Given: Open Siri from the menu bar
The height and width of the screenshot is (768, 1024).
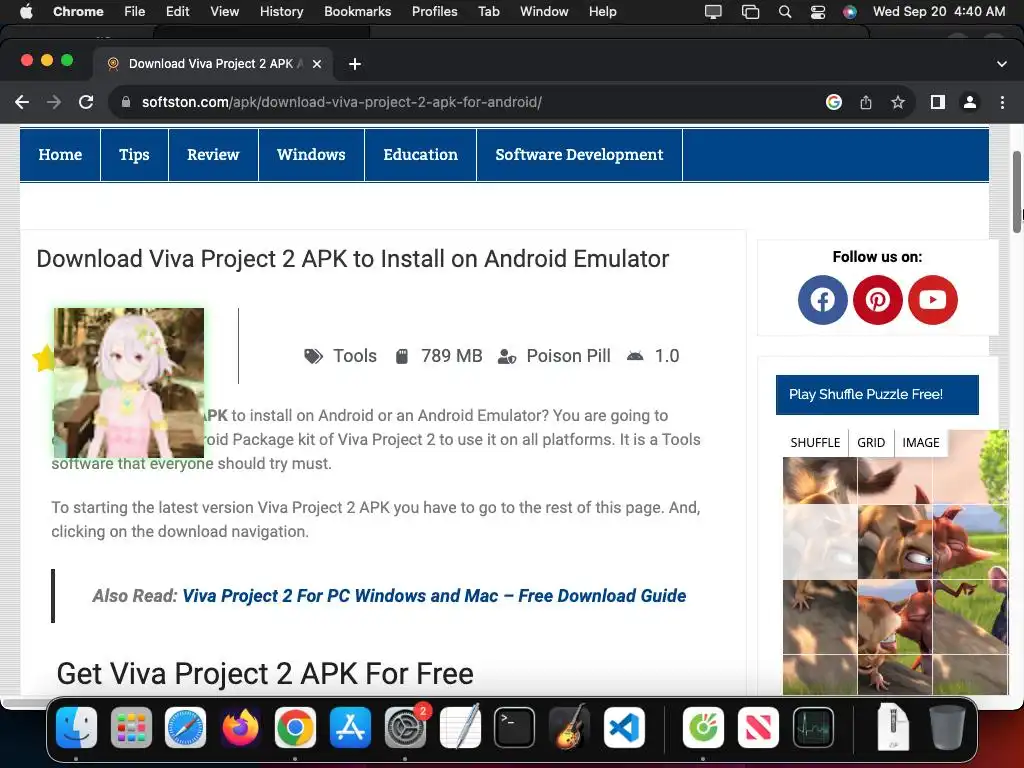Looking at the screenshot, I should point(850,11).
